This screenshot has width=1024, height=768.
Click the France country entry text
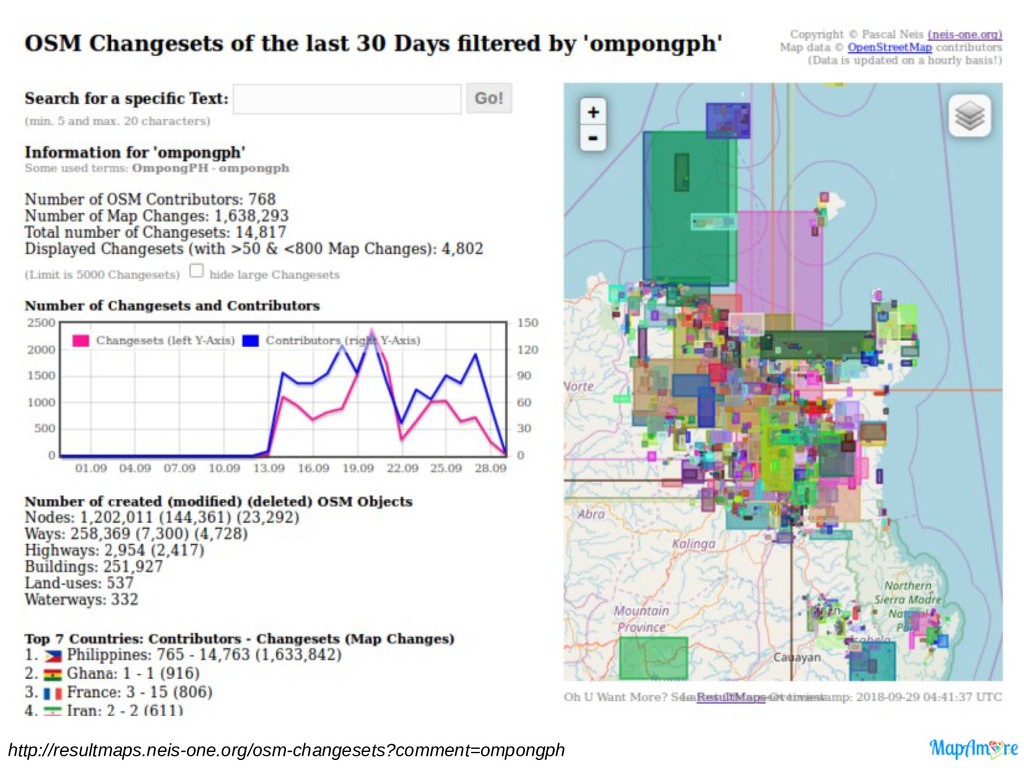tap(140, 692)
